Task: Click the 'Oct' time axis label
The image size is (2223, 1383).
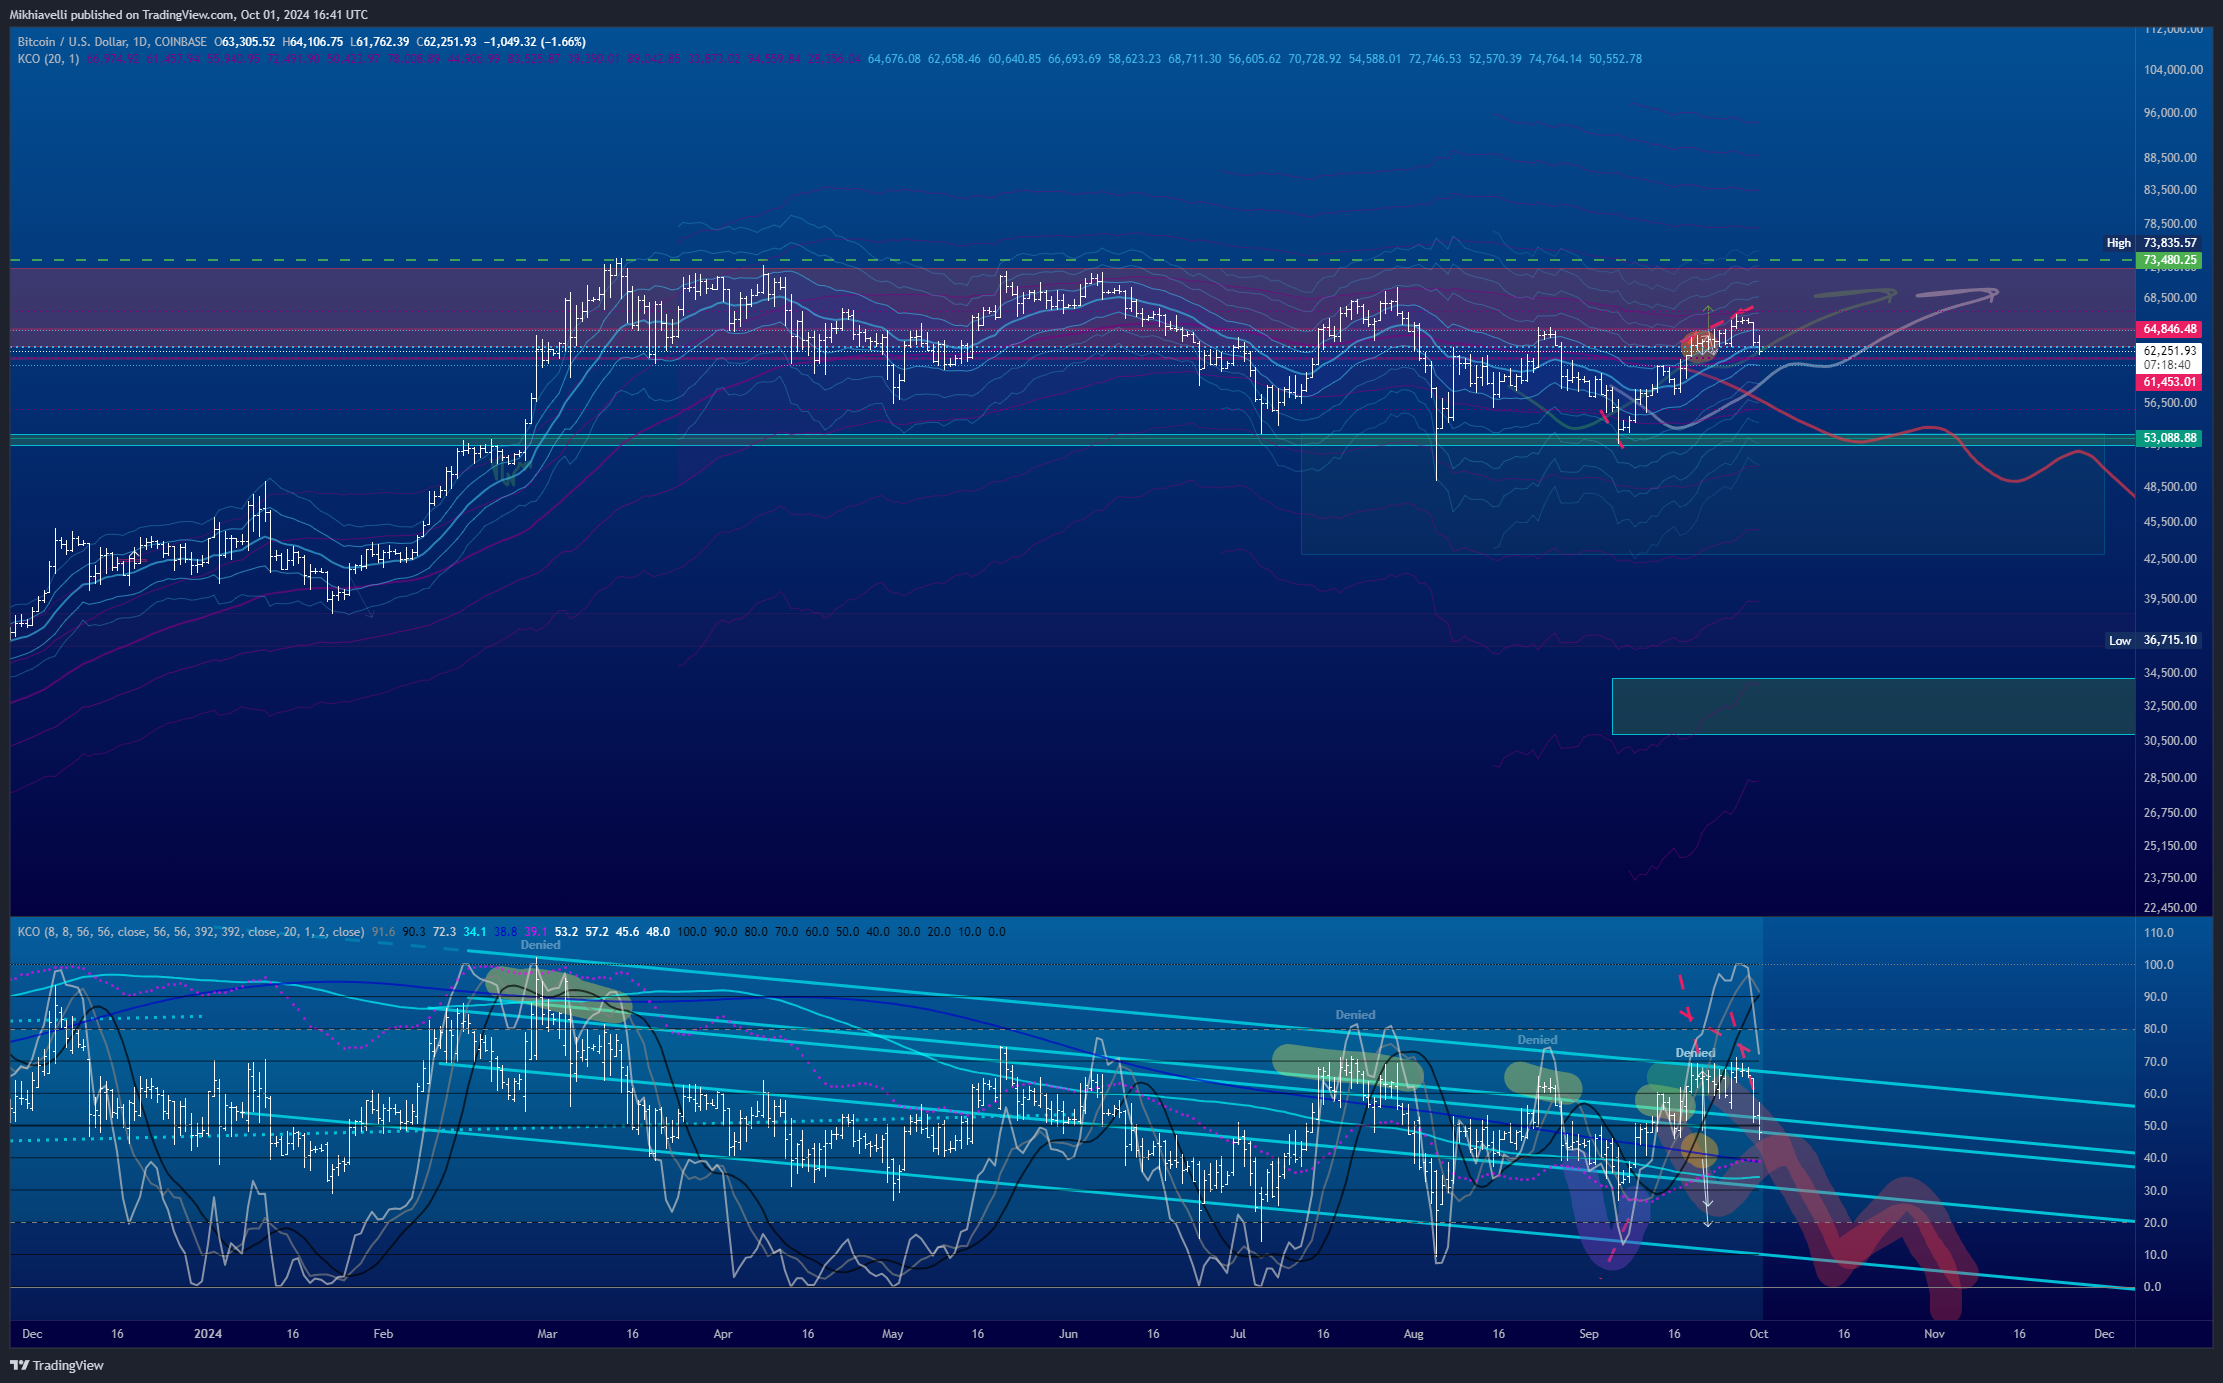Action: tap(1759, 1334)
